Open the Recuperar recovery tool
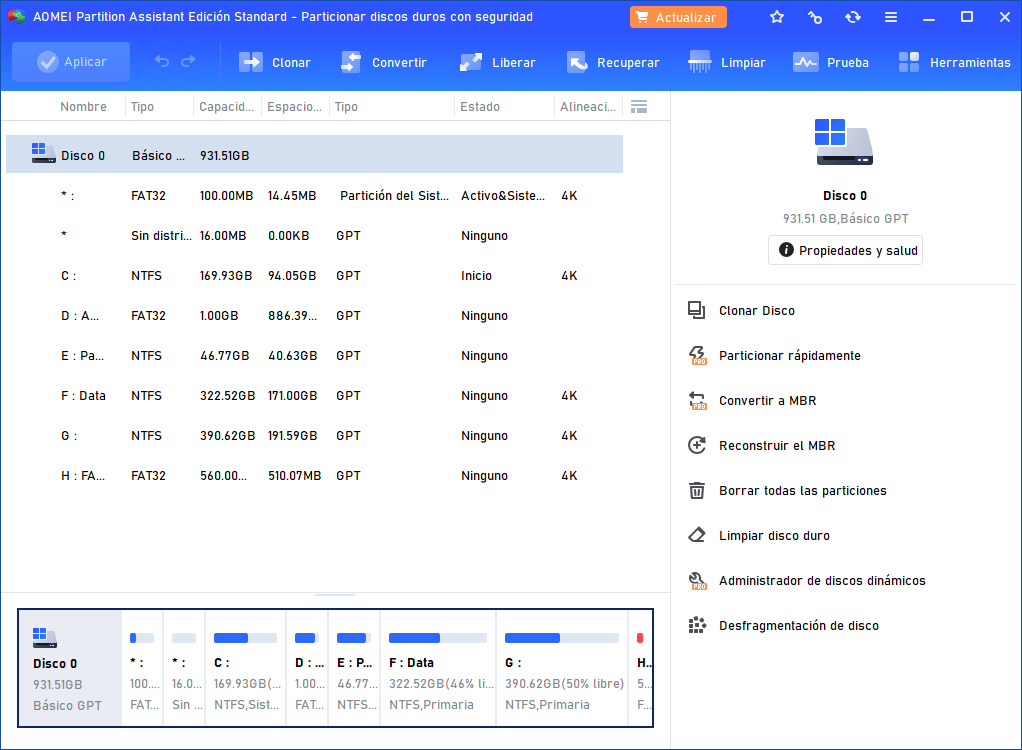This screenshot has height=750, width=1022. tap(613, 62)
